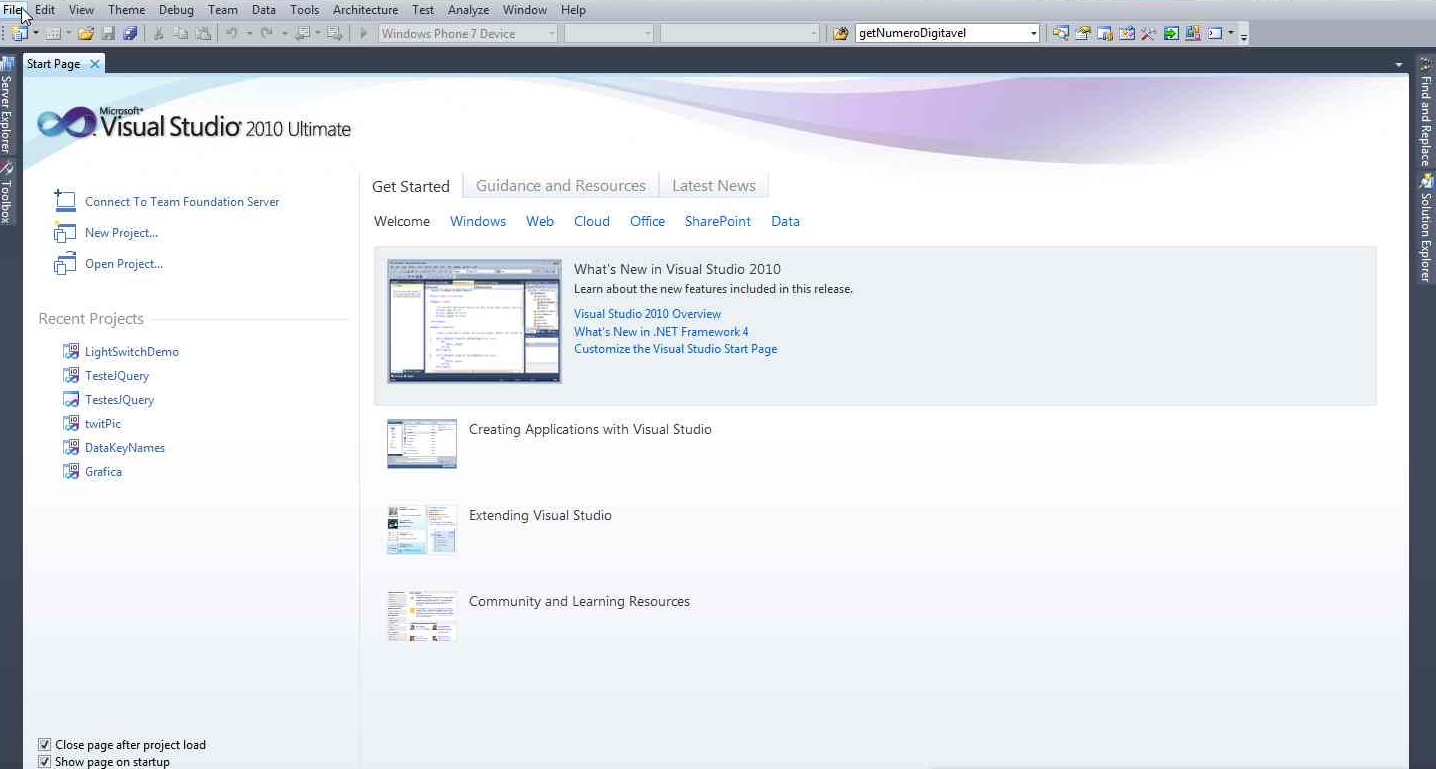Open the Server Explorer side panel
1436x769 pixels.
(x=7, y=110)
